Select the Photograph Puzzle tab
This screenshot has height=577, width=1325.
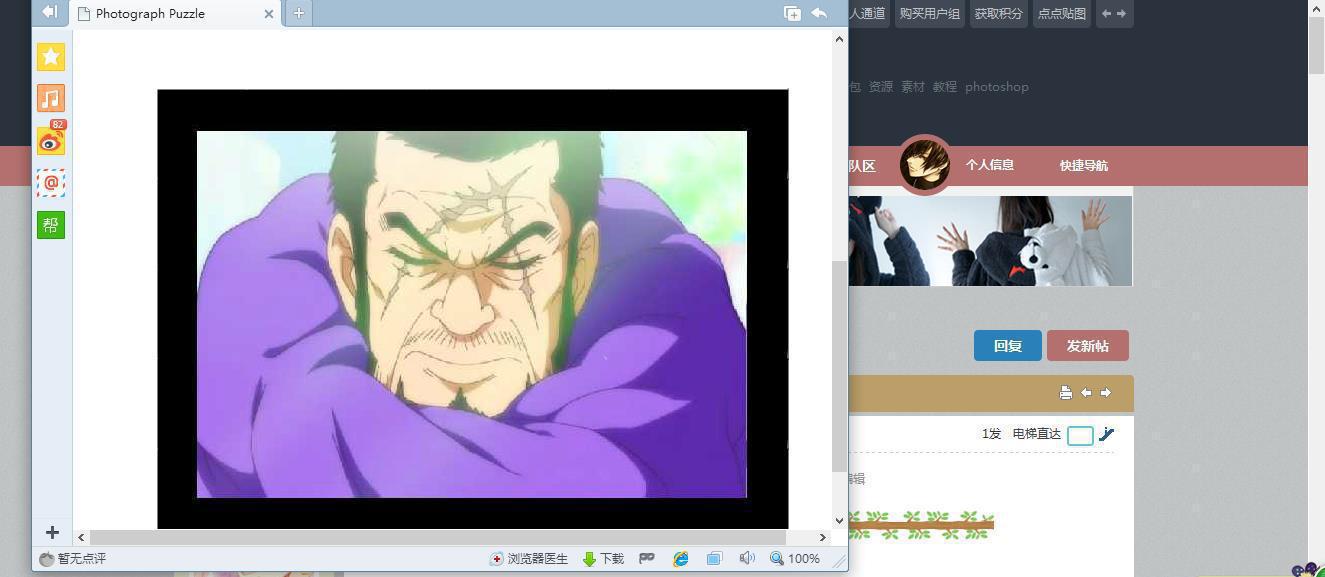[168, 14]
